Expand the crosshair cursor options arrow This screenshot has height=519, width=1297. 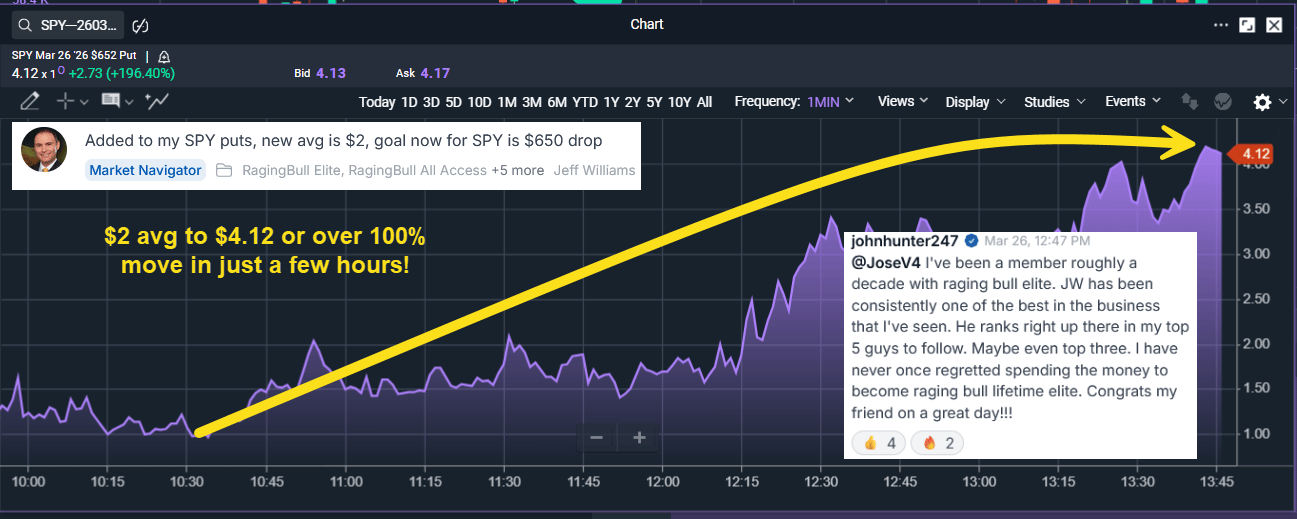pos(84,102)
